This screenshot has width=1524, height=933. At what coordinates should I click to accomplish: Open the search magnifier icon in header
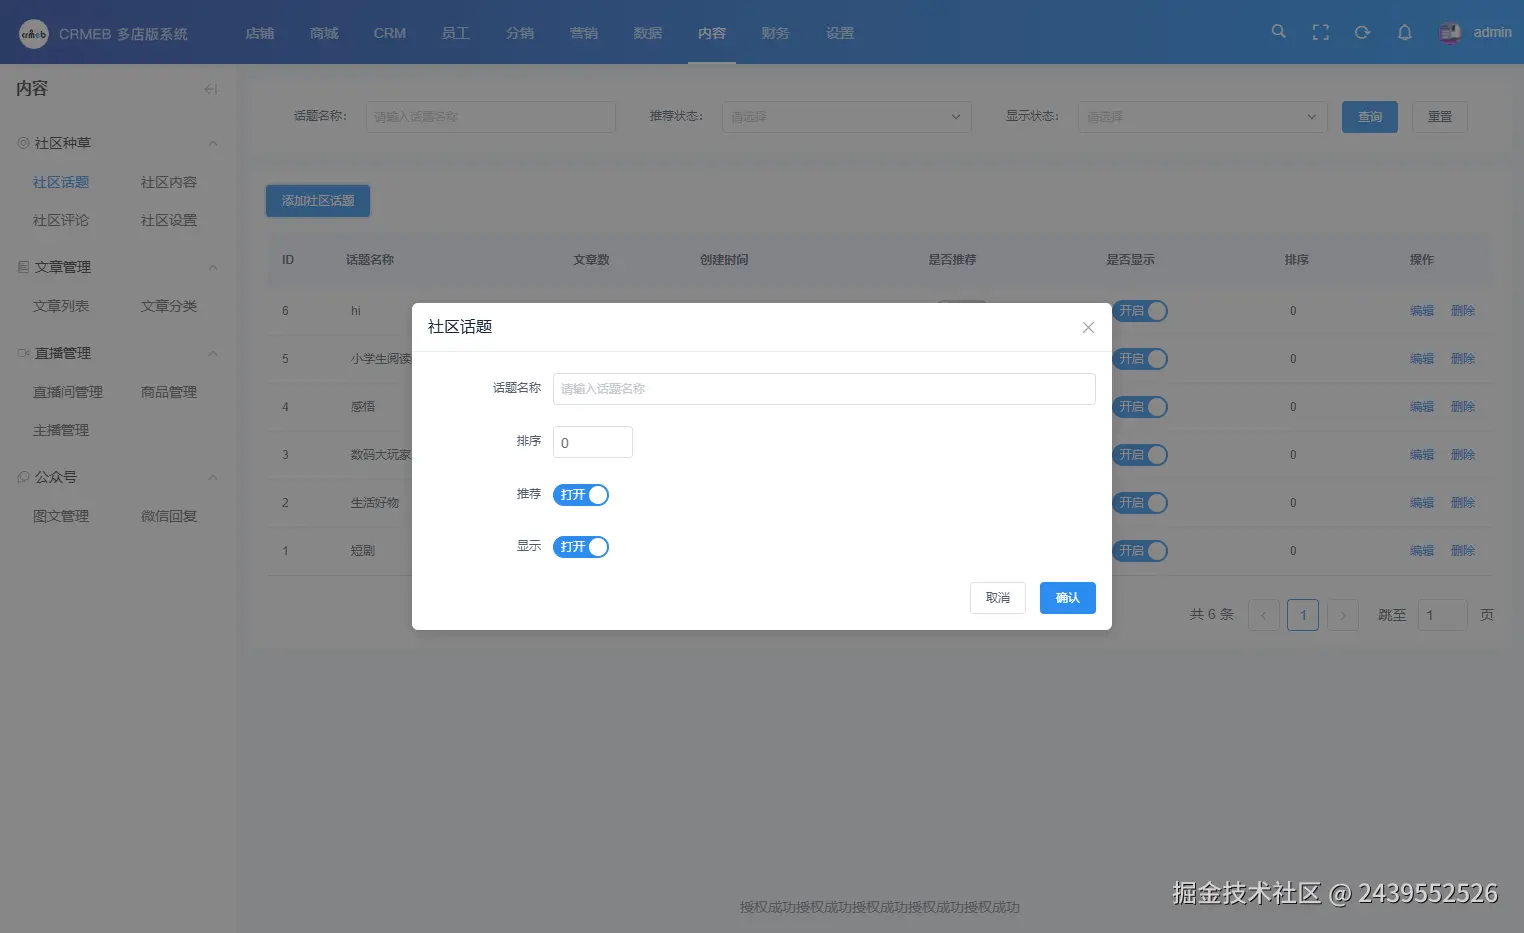[x=1279, y=32]
